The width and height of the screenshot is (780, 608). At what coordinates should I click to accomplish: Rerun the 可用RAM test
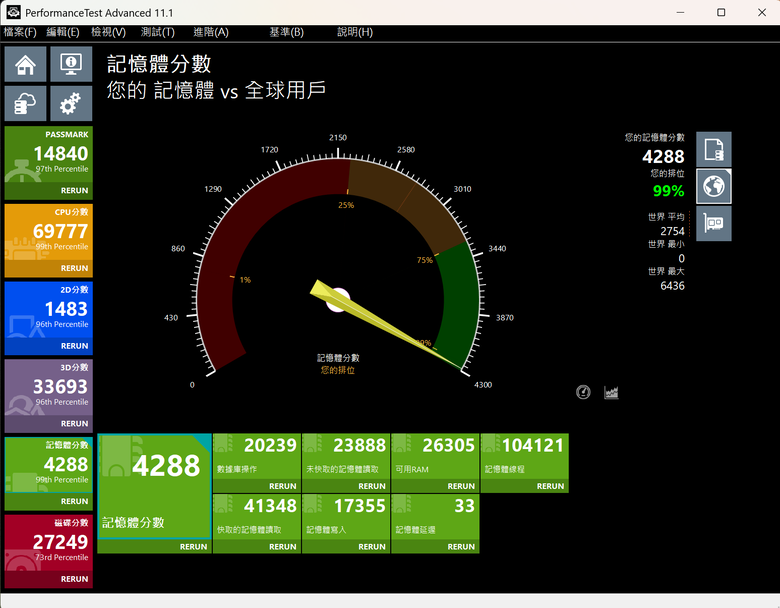coord(461,486)
